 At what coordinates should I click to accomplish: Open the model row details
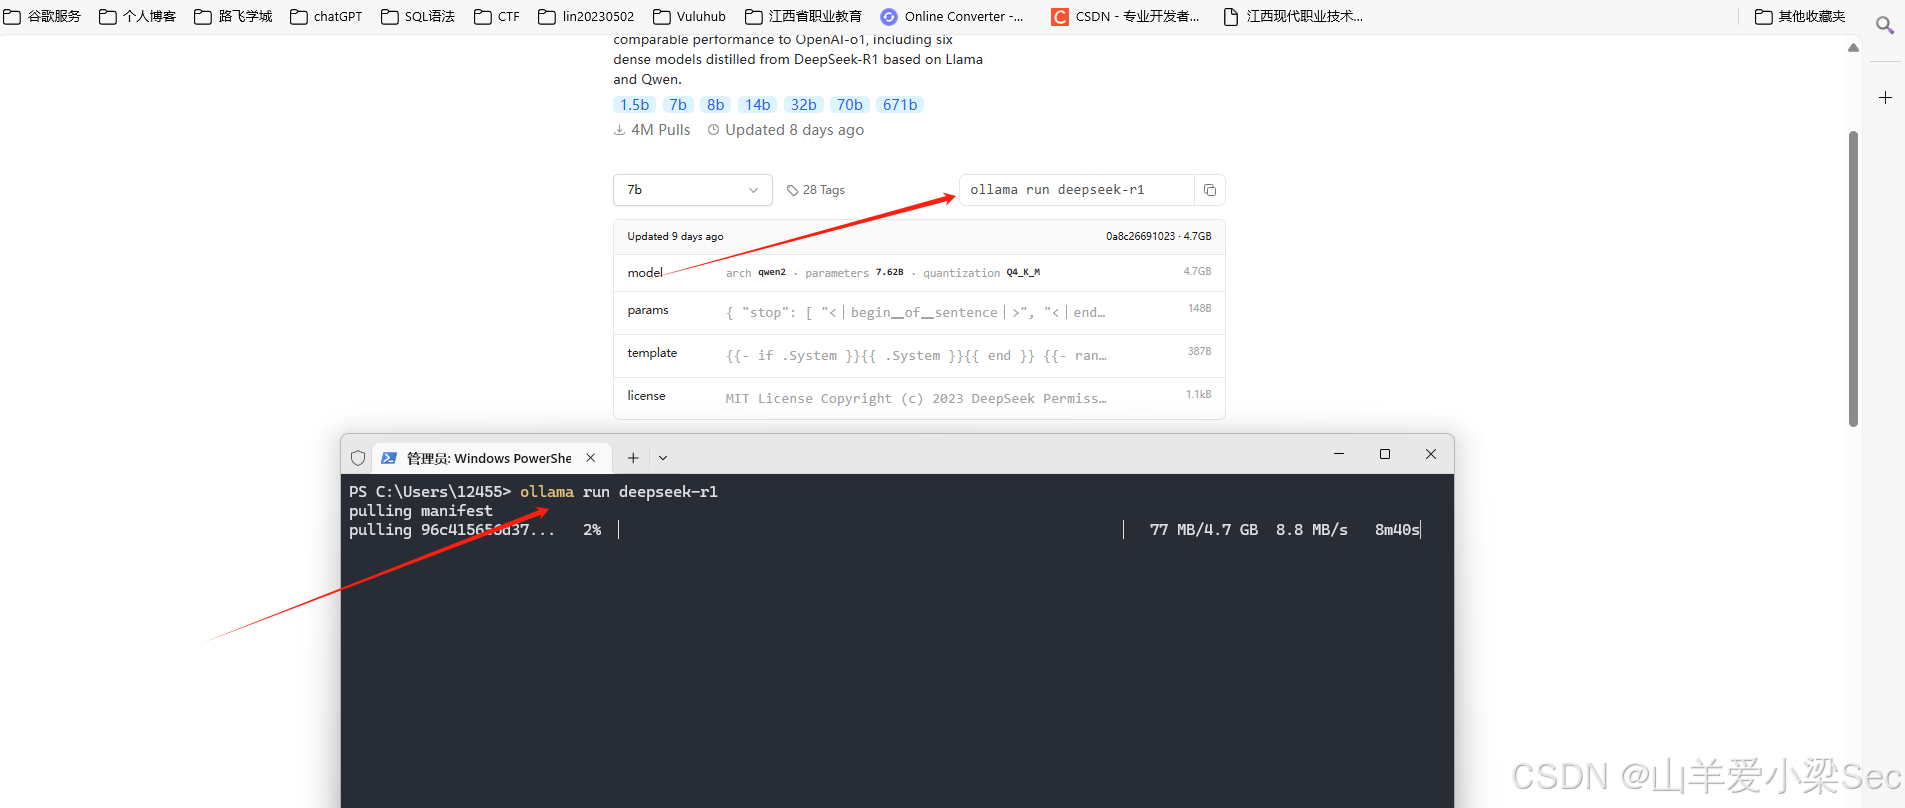coord(919,273)
